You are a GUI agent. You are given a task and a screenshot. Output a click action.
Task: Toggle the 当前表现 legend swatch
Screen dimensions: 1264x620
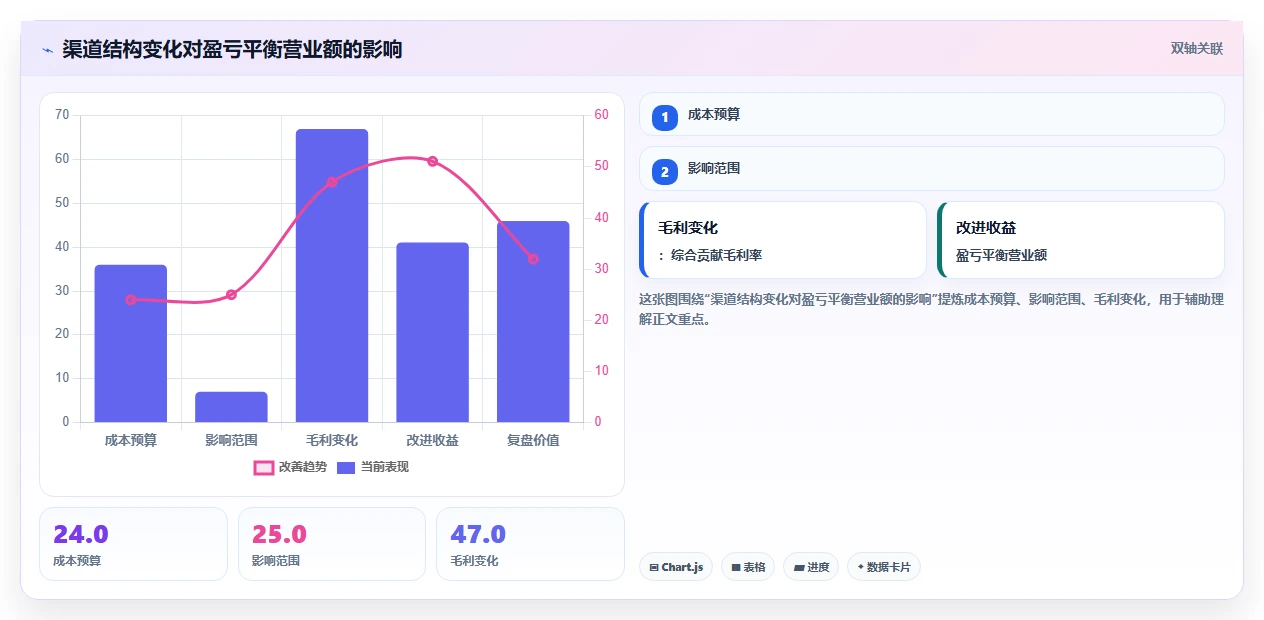pos(346,467)
